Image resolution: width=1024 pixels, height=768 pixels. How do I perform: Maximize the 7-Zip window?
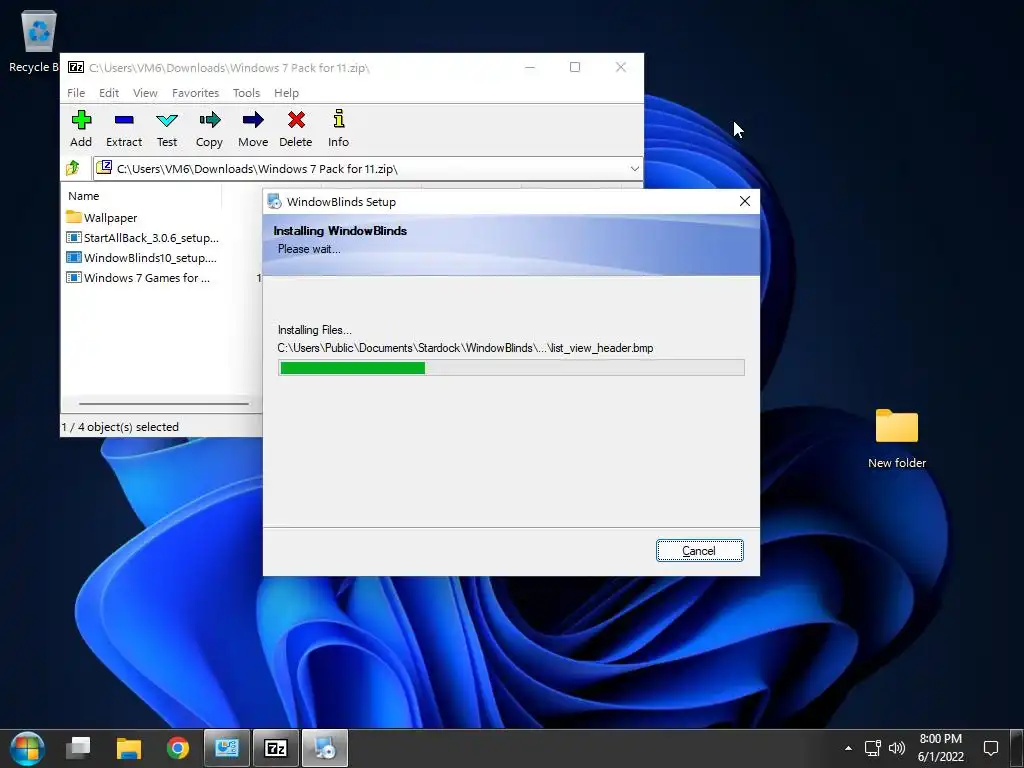coord(575,67)
